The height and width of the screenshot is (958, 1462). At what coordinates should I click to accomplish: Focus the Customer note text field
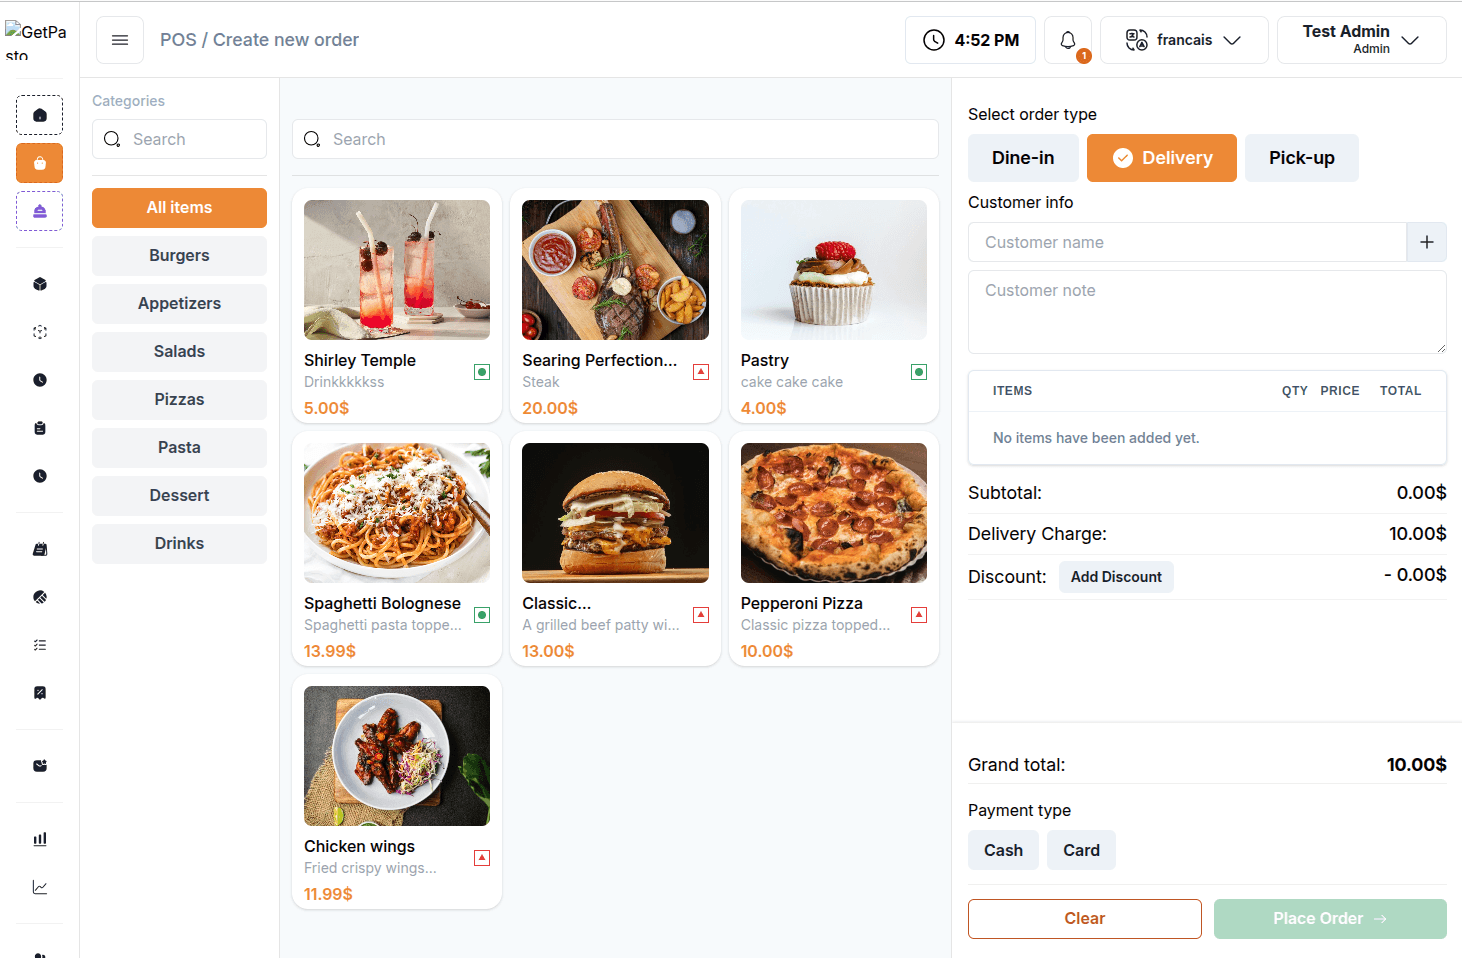coord(1207,311)
